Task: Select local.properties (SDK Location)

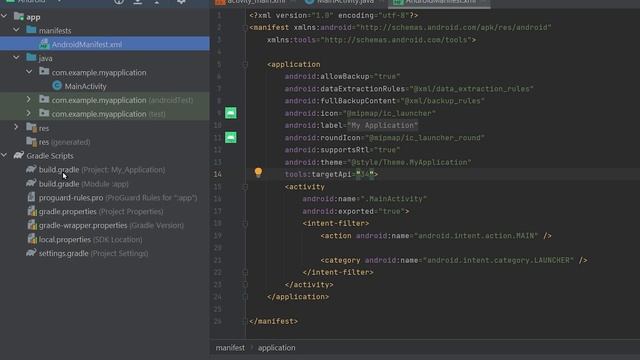Action: tap(91, 239)
